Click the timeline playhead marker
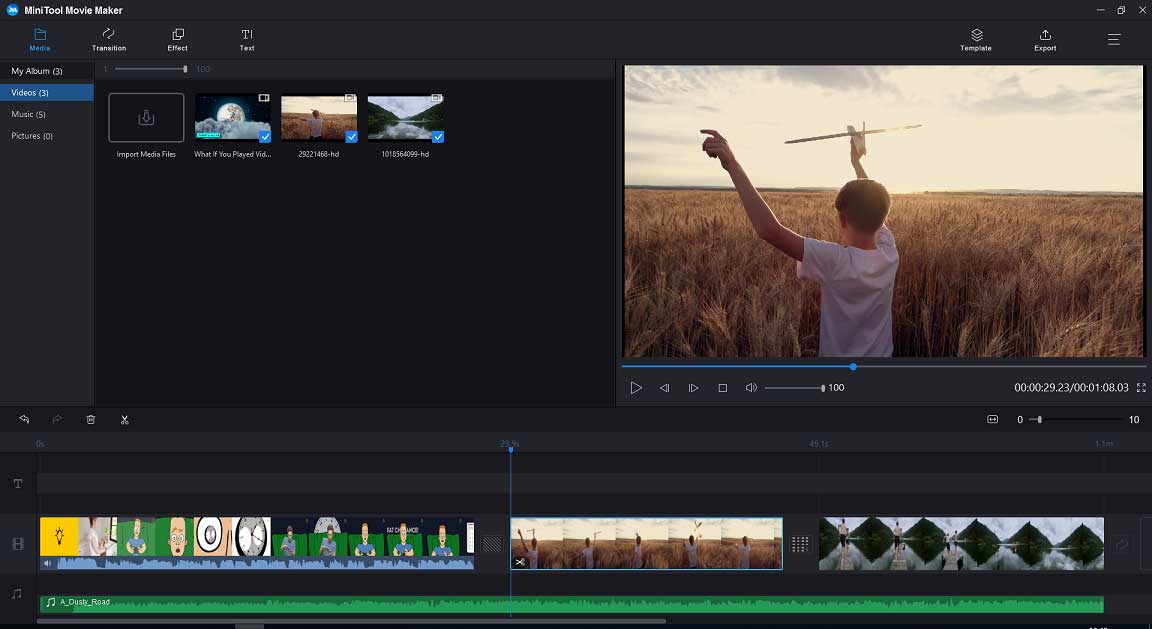Screen dimensions: 1152x629 click(511, 449)
